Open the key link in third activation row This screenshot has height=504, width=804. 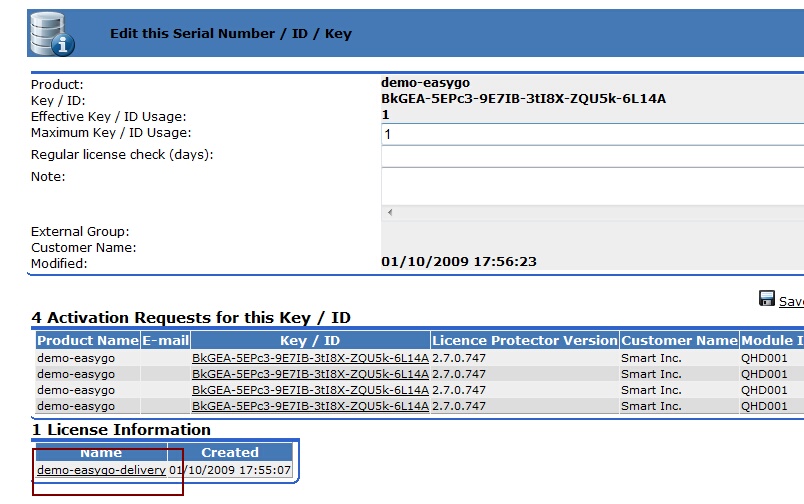coord(310,390)
